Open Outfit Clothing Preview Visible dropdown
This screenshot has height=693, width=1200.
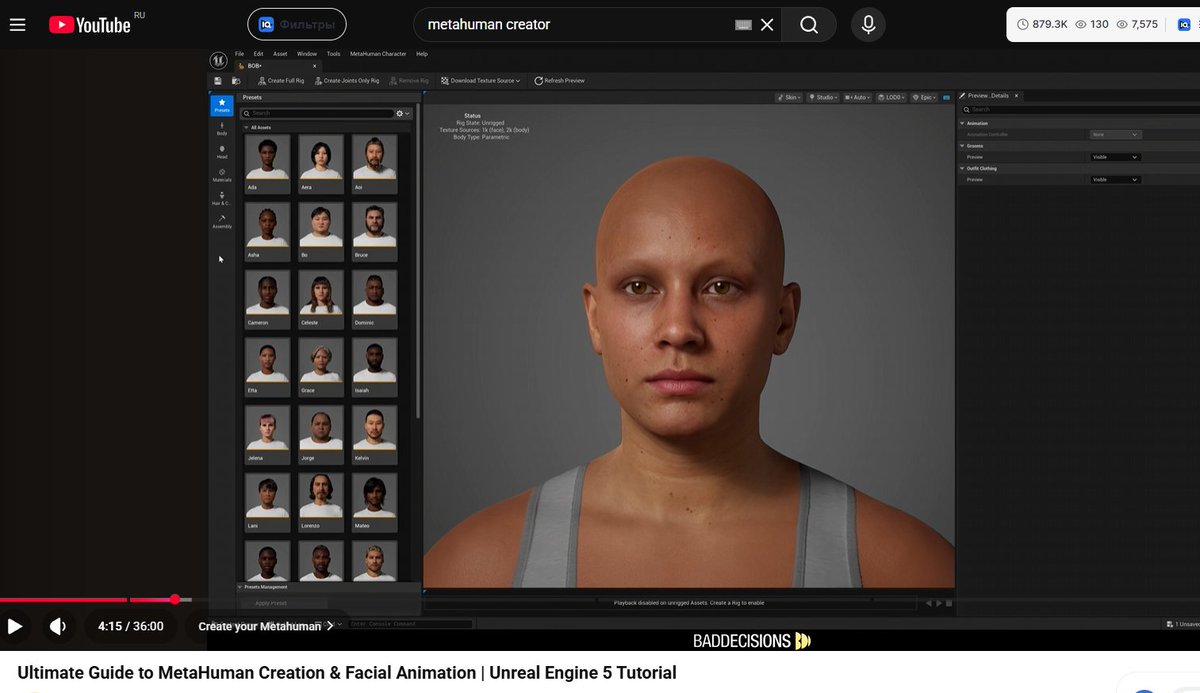(x=1115, y=180)
